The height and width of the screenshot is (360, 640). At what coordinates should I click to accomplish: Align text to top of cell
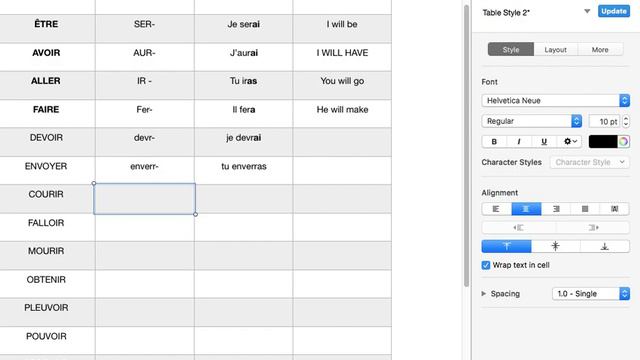(507, 246)
